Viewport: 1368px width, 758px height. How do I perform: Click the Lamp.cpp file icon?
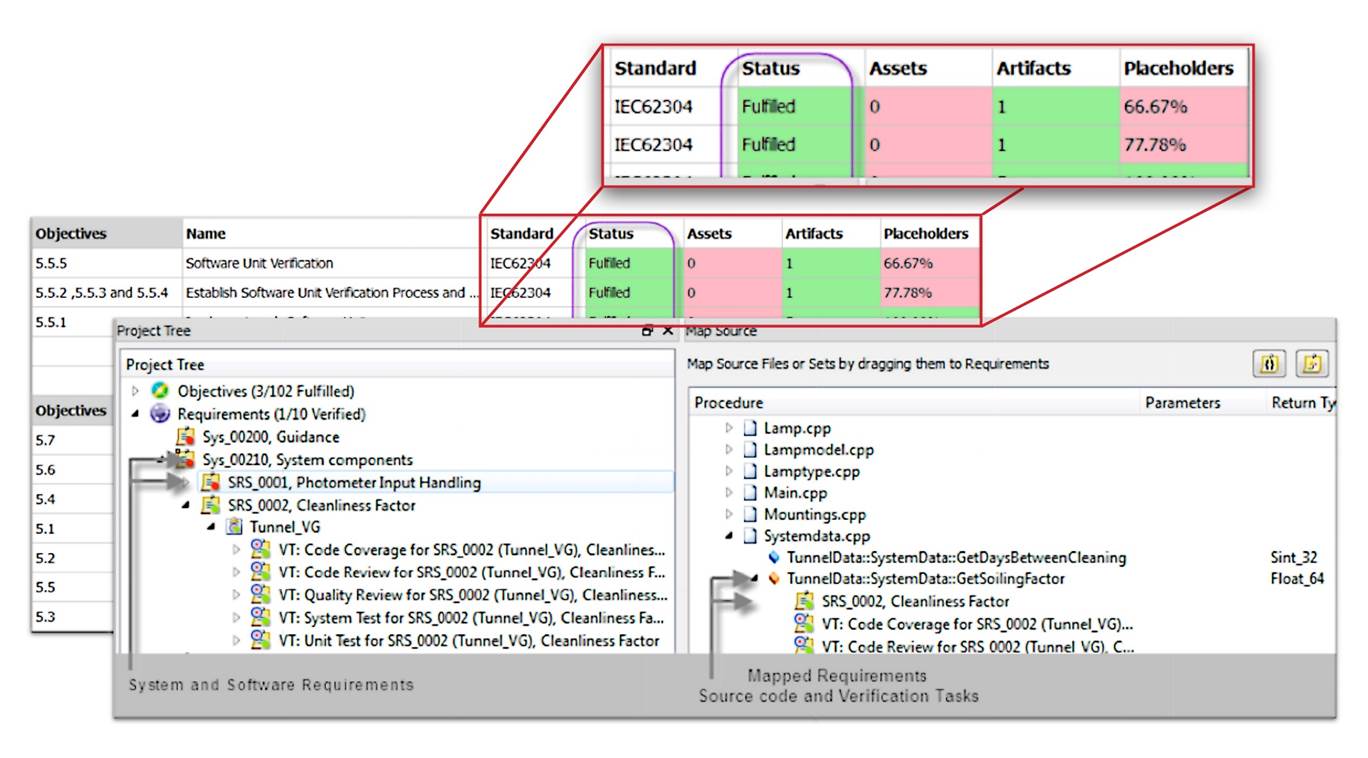point(750,428)
